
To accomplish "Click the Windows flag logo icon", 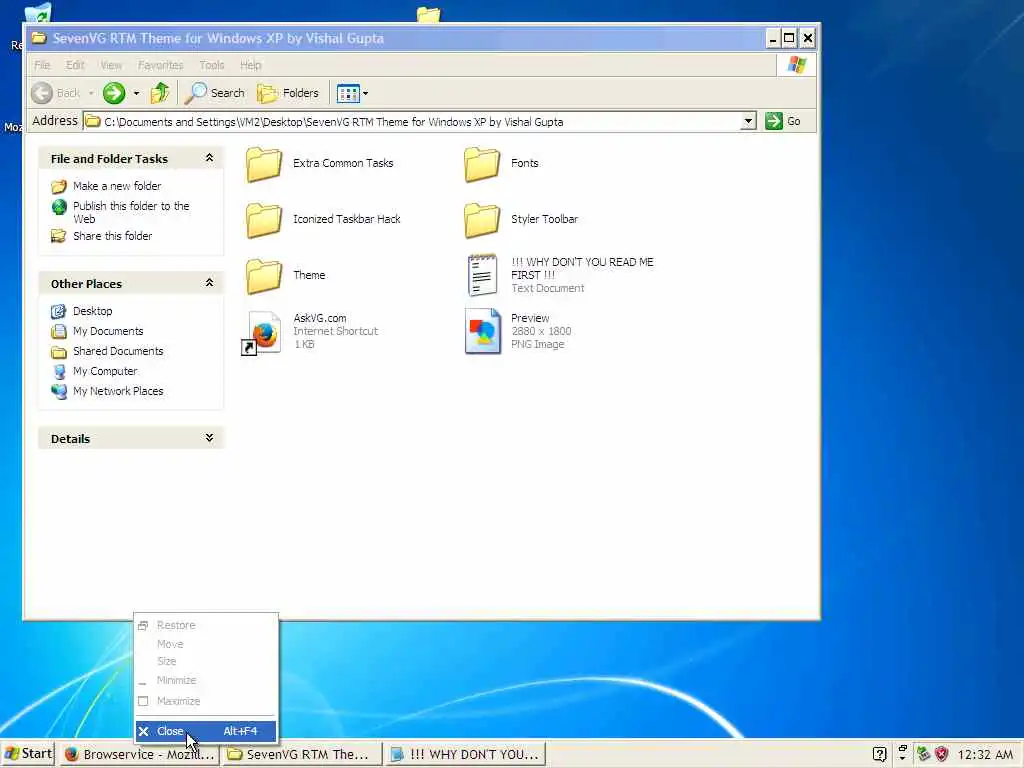I will click(x=797, y=65).
